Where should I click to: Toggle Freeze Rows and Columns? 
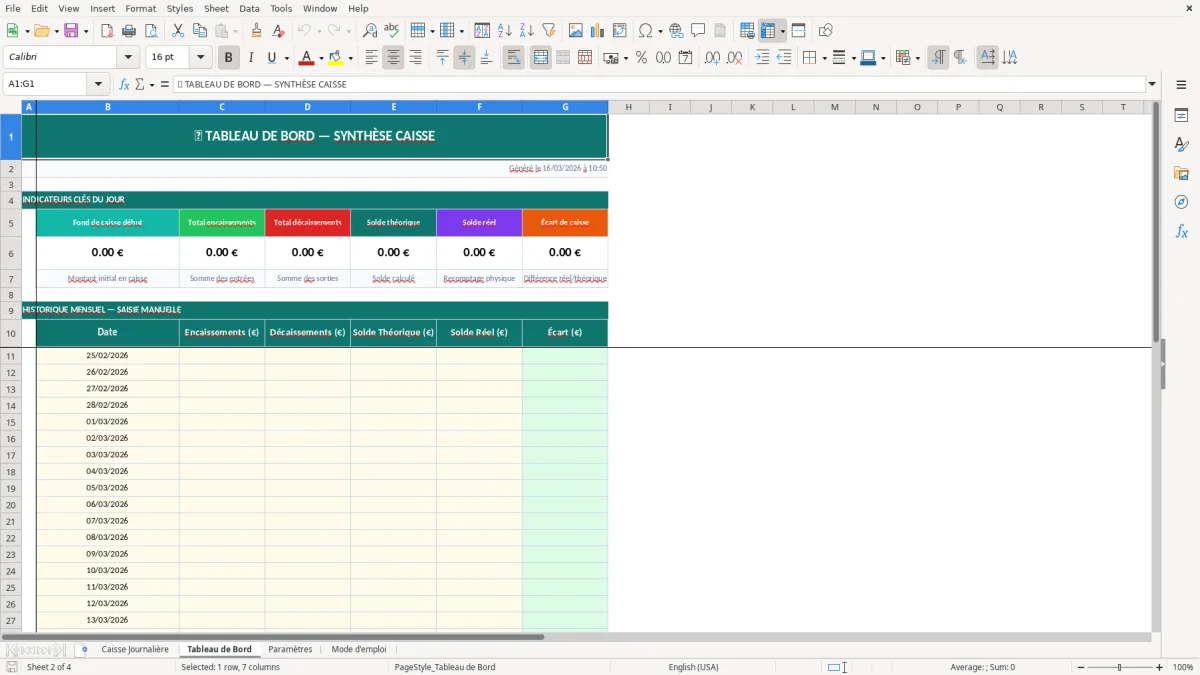(768, 31)
